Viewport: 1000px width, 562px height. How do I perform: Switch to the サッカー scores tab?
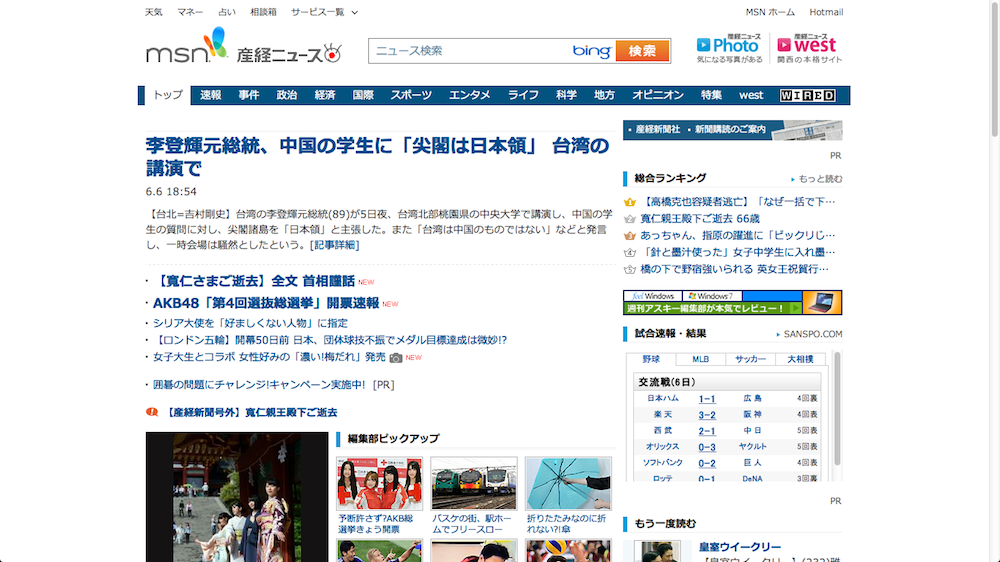click(750, 359)
